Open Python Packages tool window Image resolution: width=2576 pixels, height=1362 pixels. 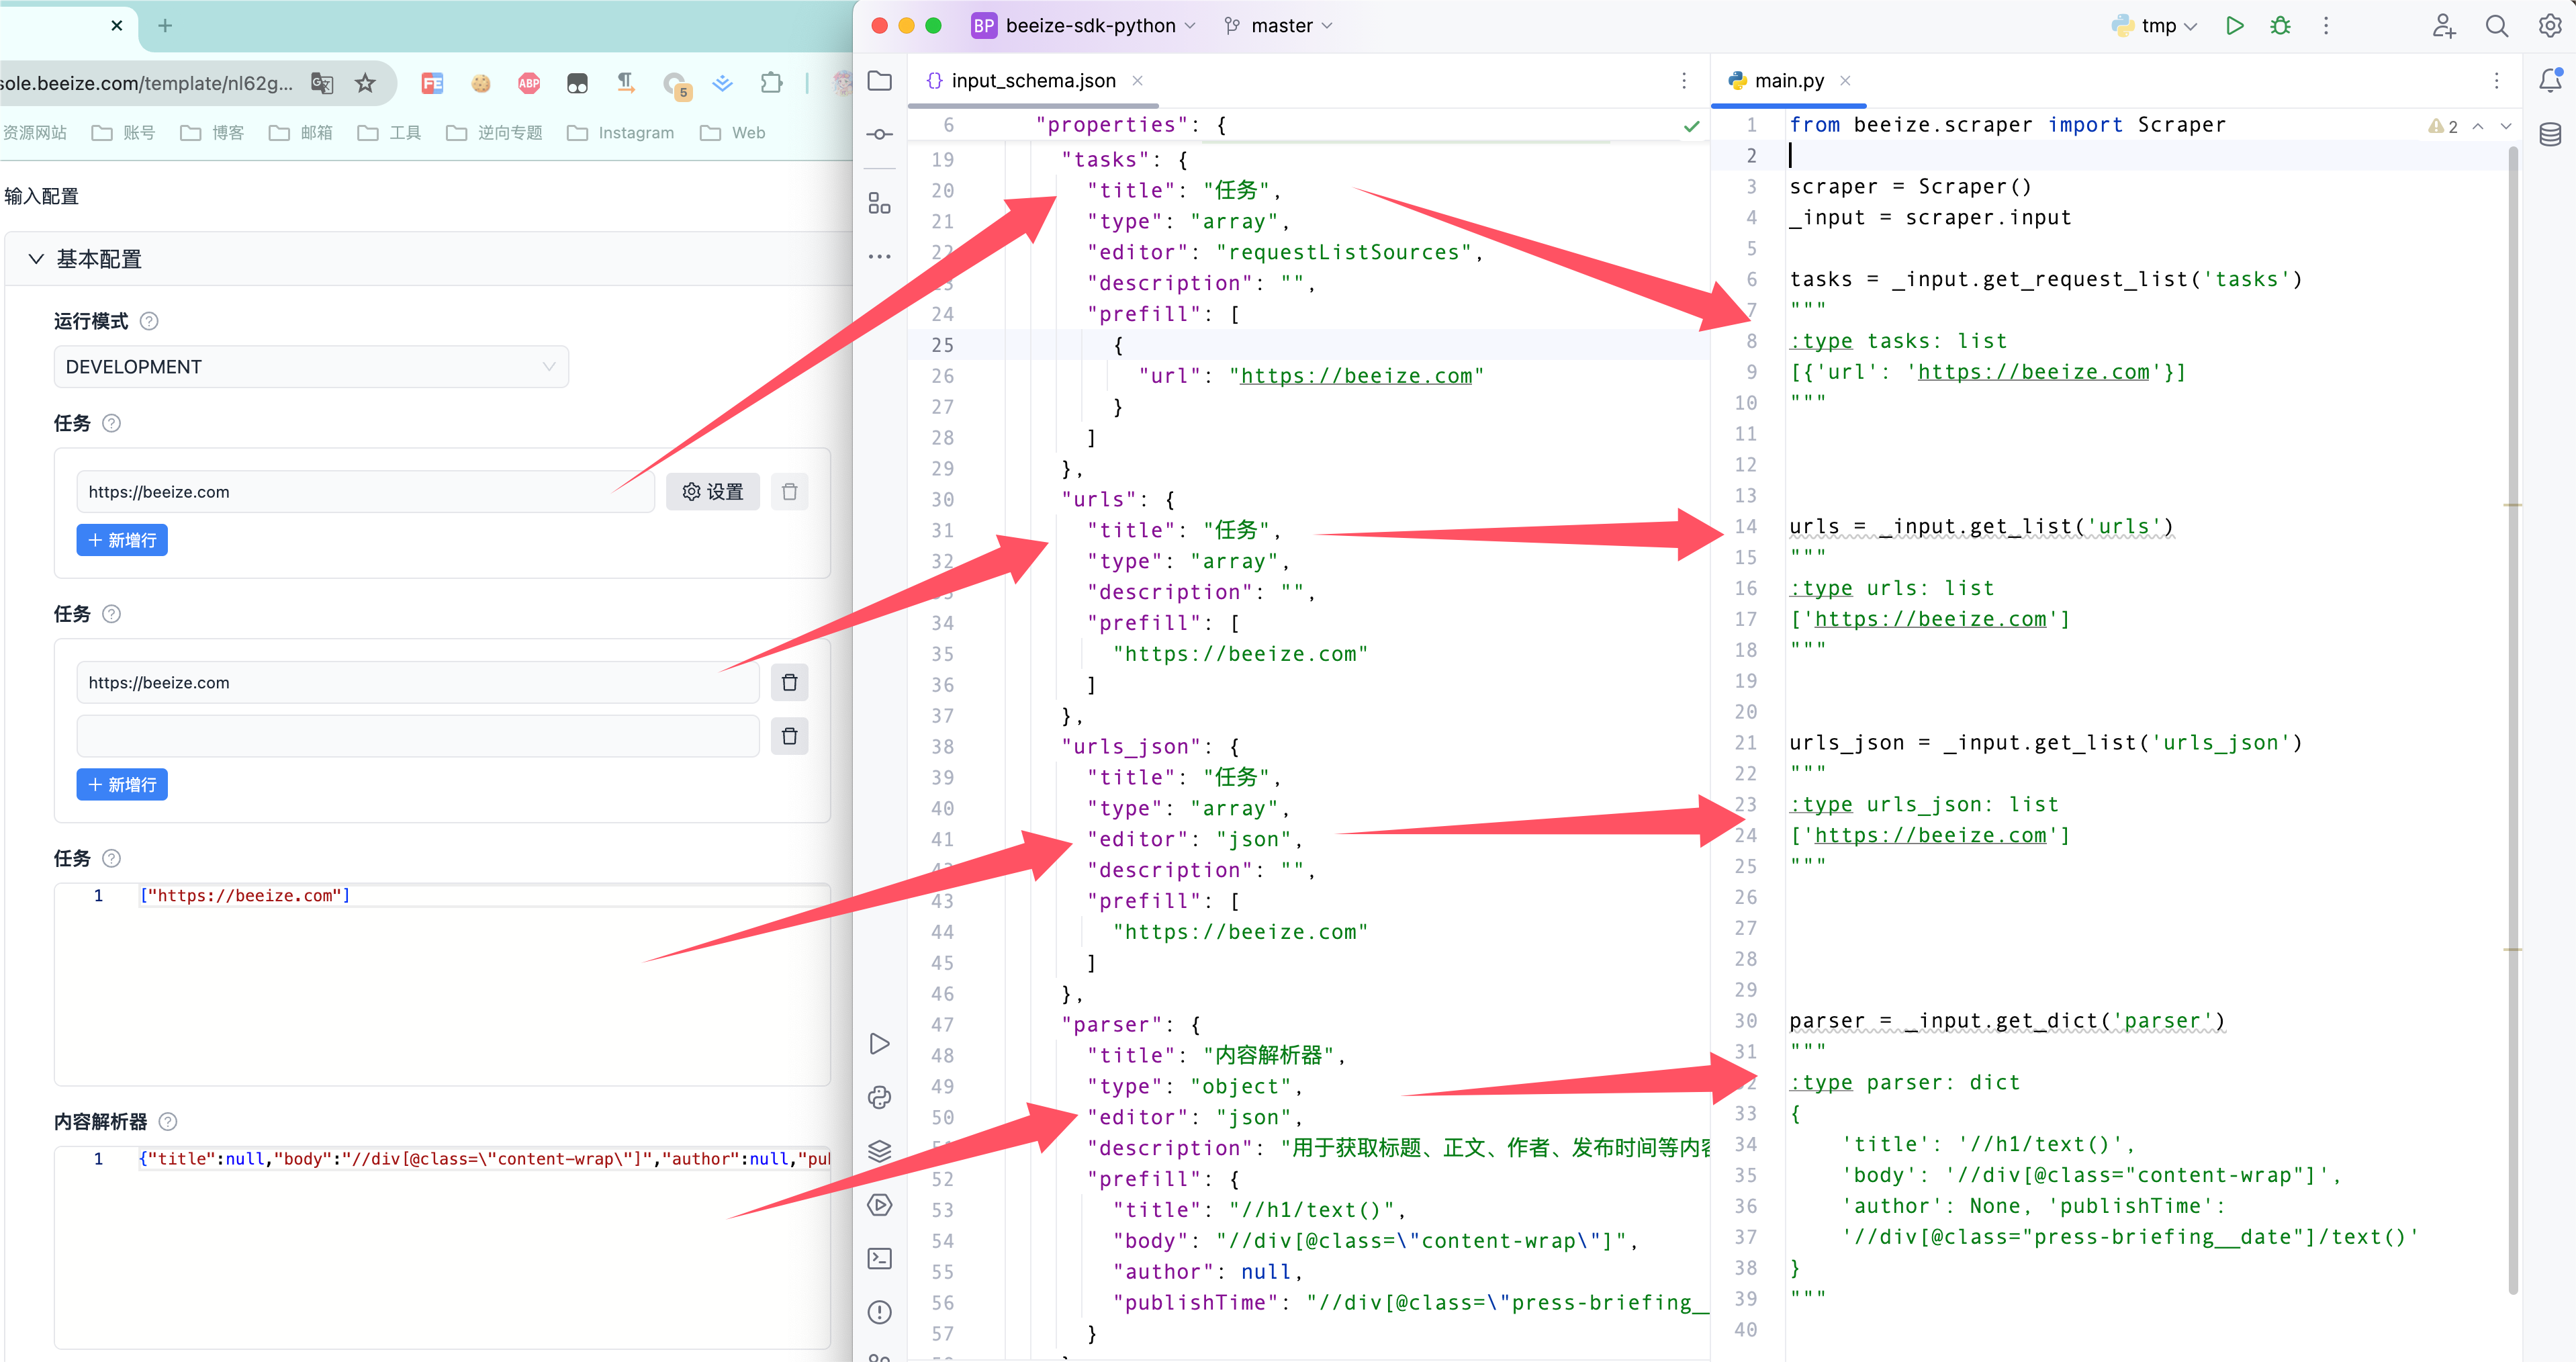coord(879,1097)
